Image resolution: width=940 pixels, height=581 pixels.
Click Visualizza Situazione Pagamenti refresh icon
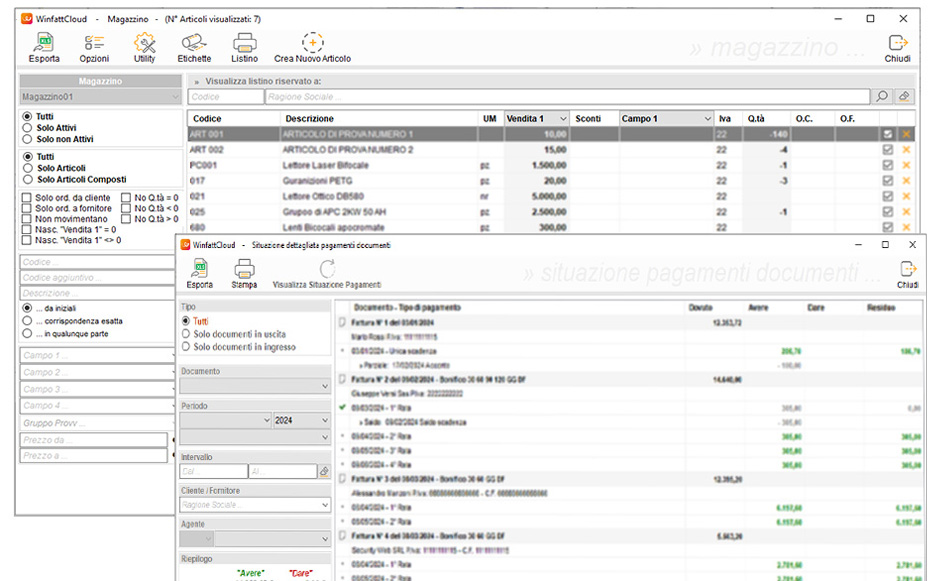pyautogui.click(x=327, y=269)
